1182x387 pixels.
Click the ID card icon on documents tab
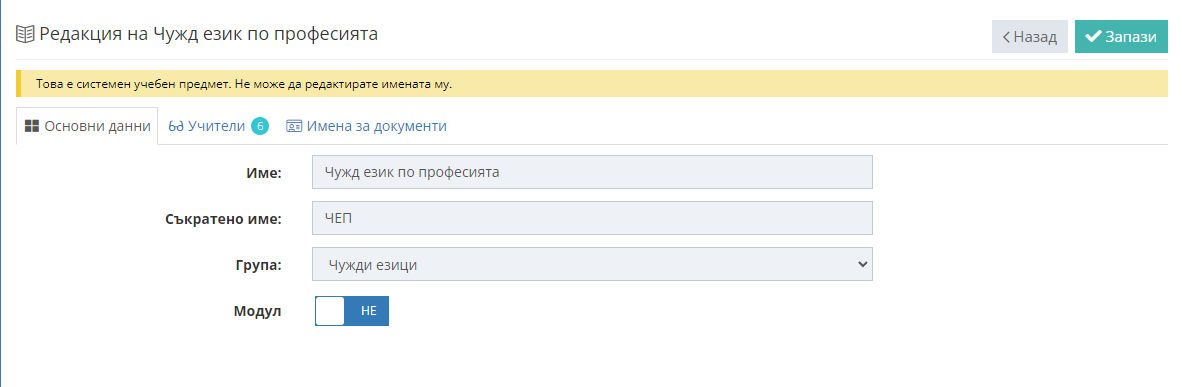pyautogui.click(x=294, y=126)
